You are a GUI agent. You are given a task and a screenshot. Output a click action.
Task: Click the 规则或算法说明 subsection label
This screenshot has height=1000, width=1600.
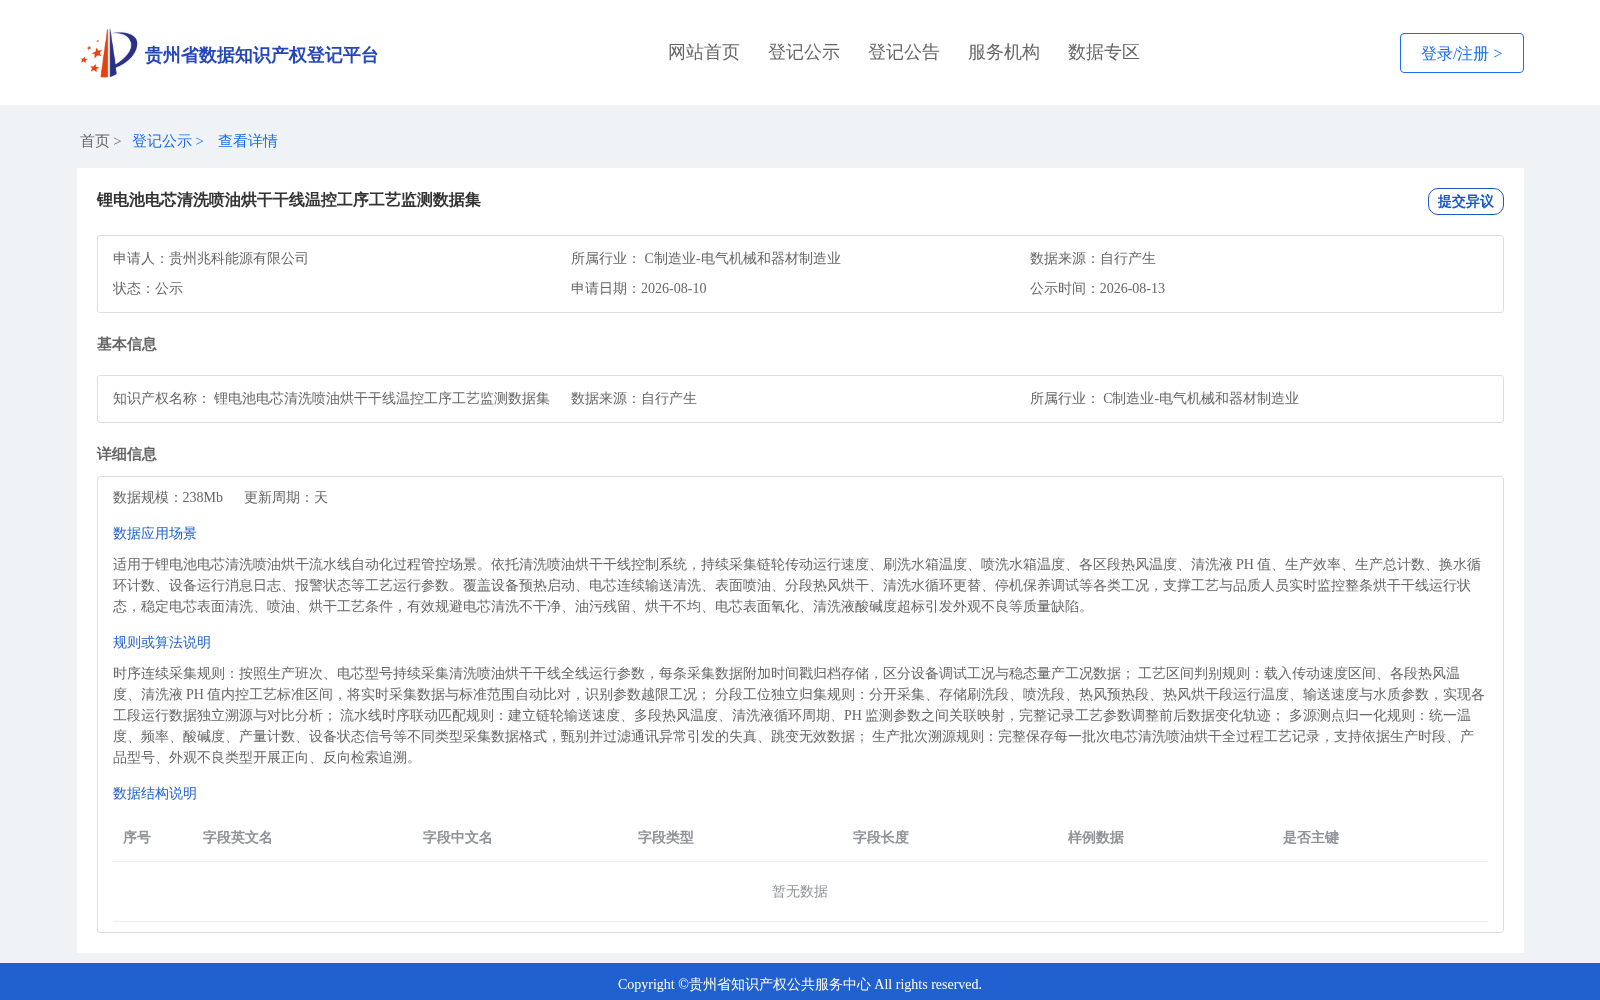pyautogui.click(x=162, y=642)
